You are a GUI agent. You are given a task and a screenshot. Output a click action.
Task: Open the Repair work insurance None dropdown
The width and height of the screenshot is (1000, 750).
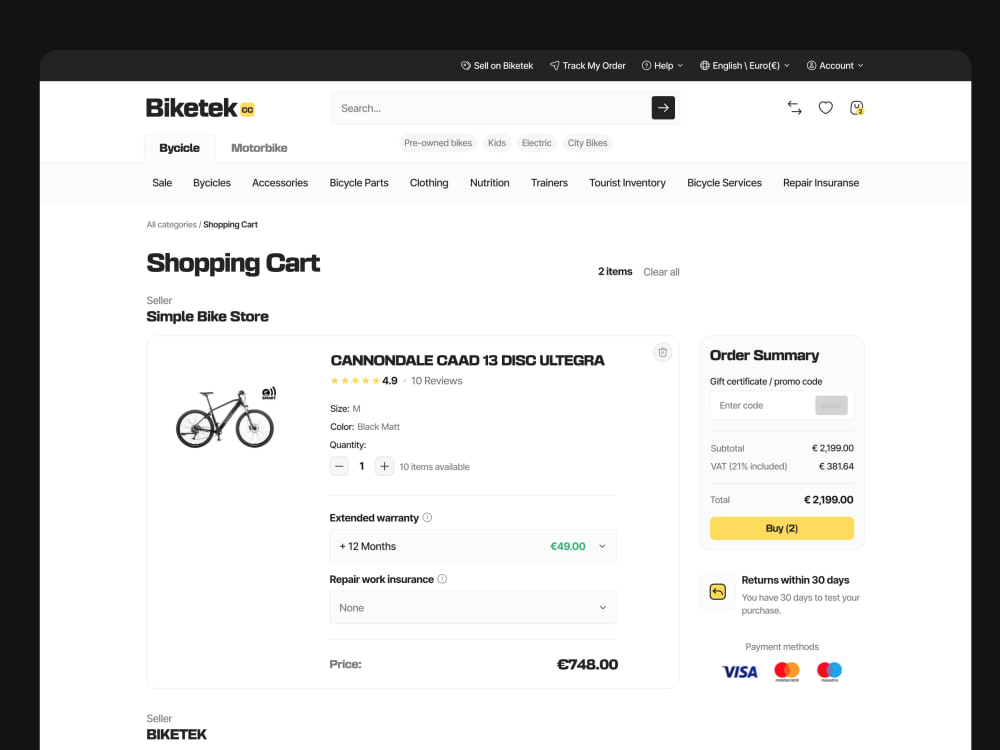pyautogui.click(x=473, y=607)
